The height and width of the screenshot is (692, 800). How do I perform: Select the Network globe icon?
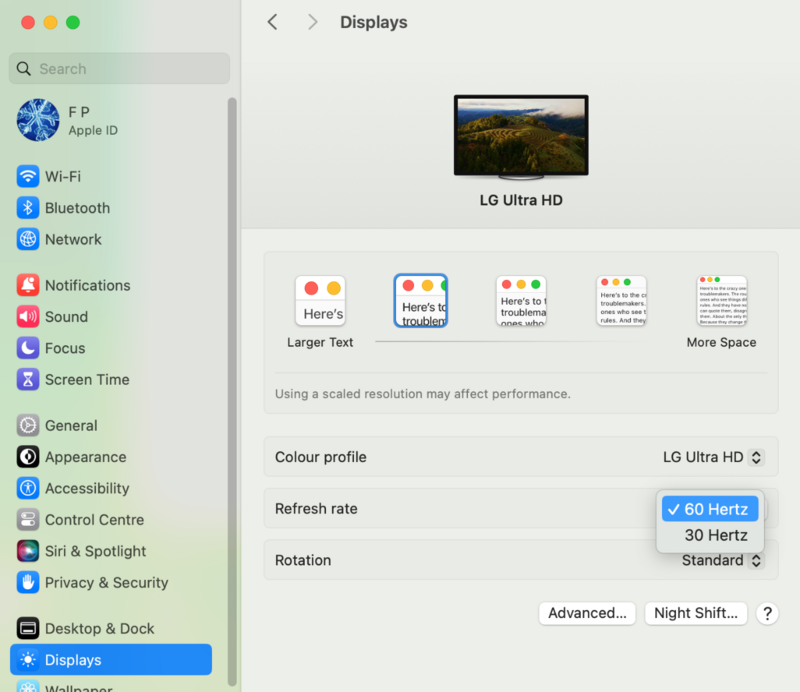pyautogui.click(x=28, y=239)
